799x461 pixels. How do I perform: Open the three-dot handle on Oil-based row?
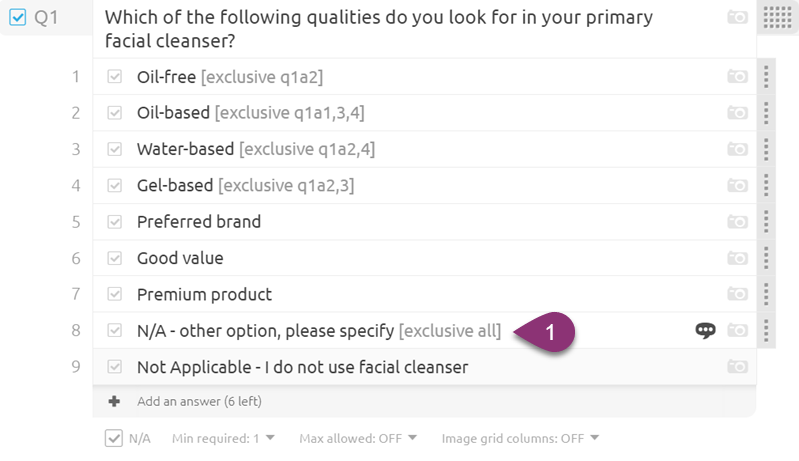pos(766,113)
